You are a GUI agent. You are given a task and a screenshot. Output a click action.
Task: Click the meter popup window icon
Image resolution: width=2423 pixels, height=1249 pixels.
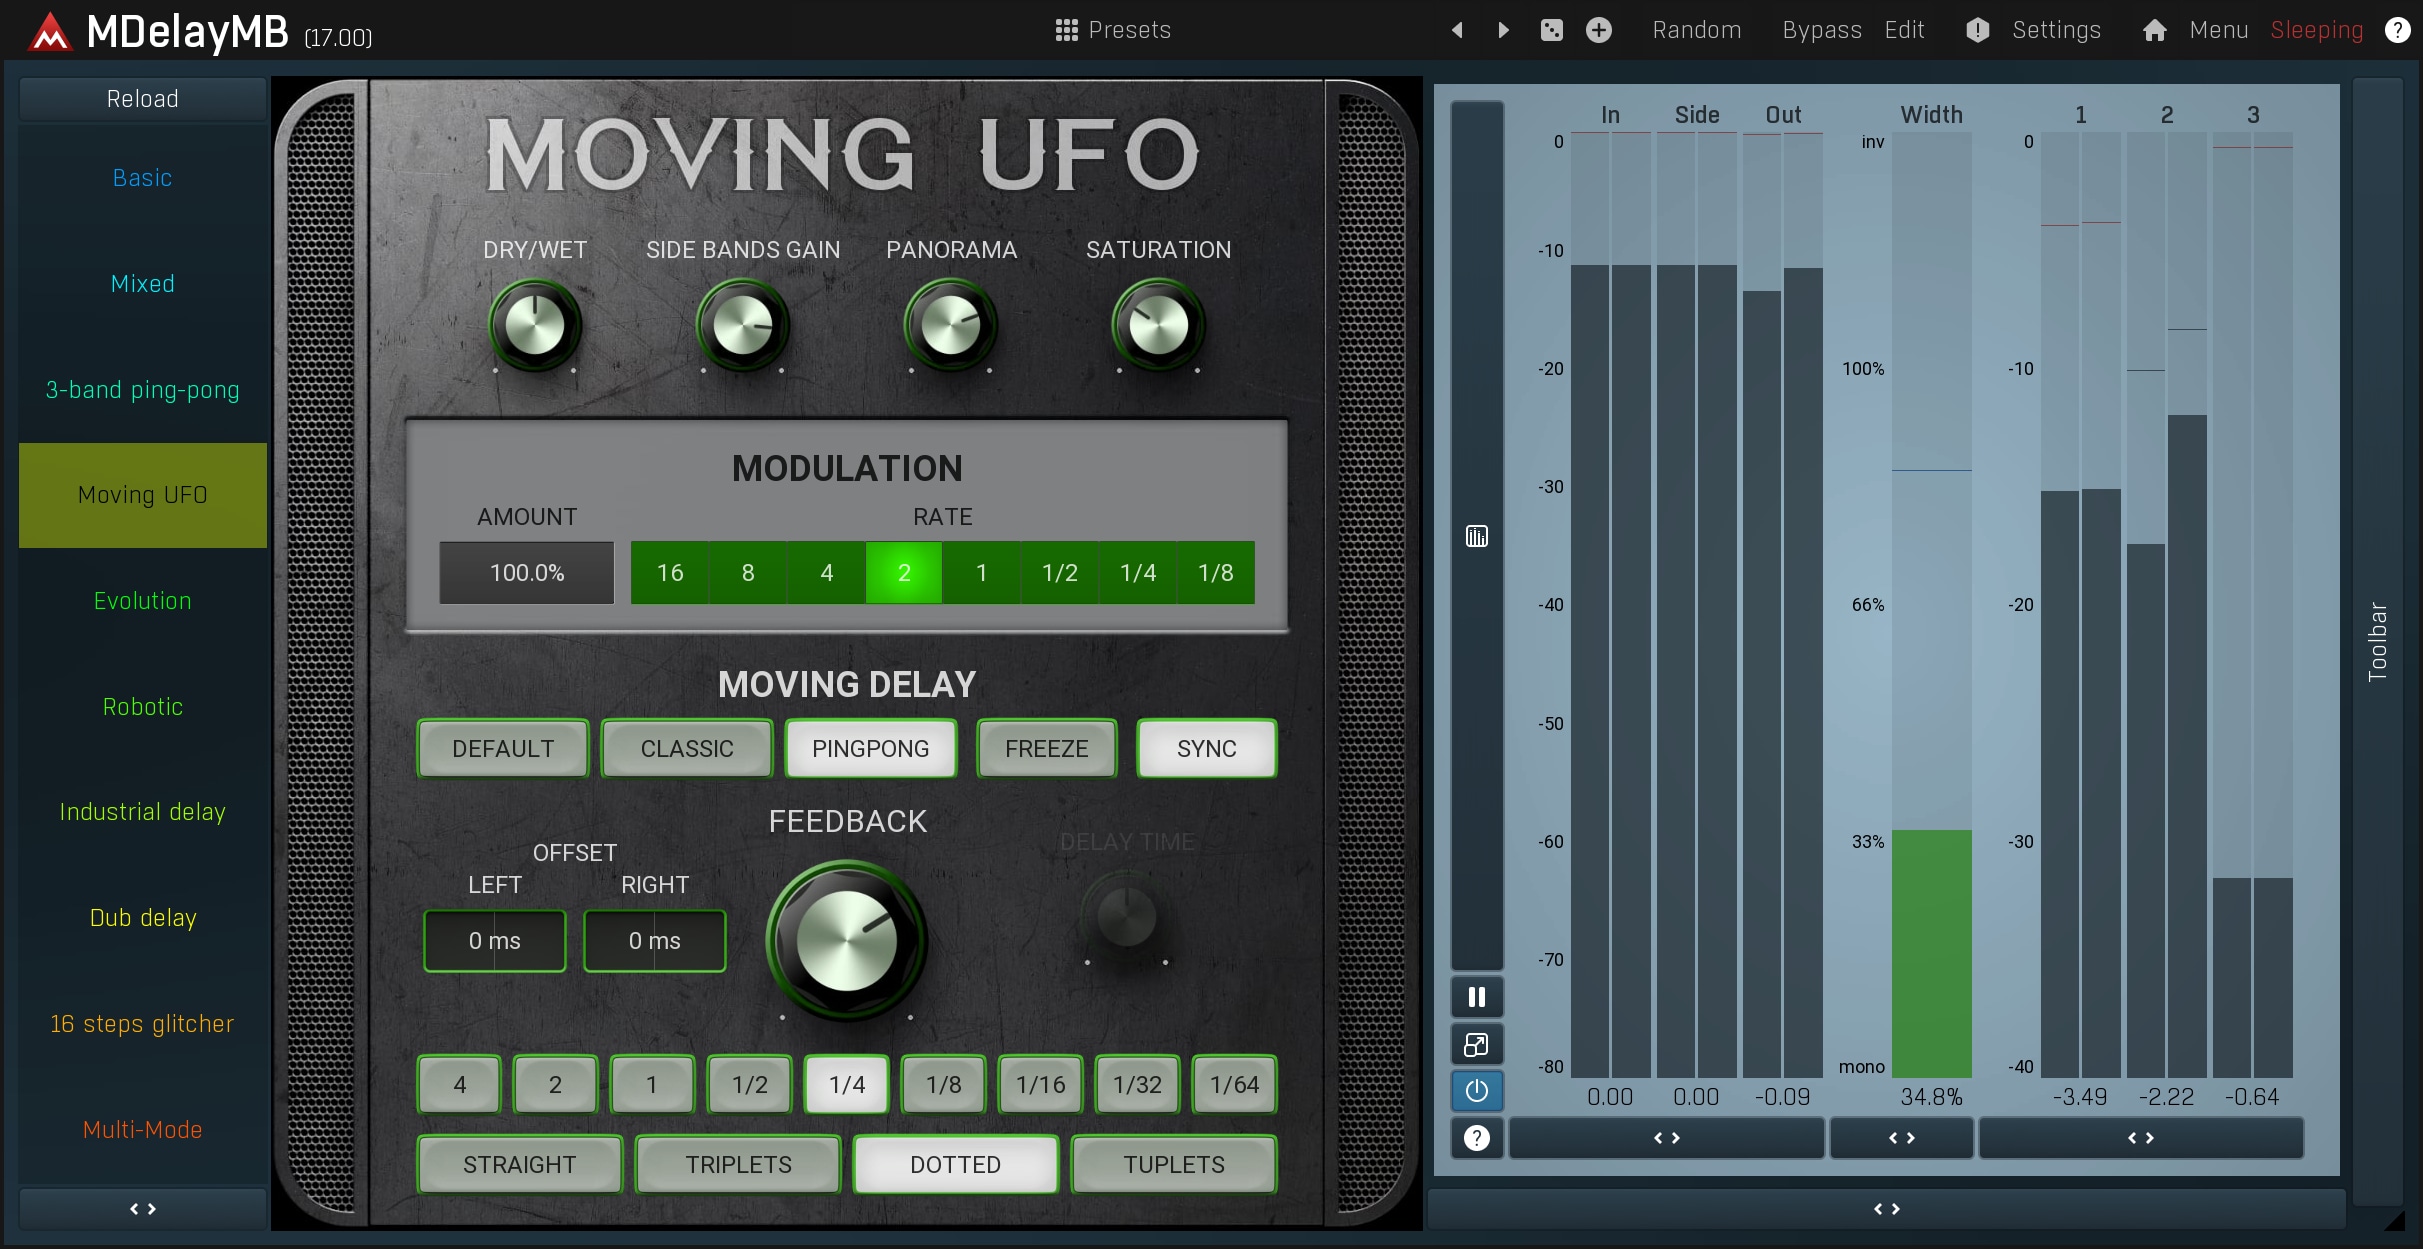[x=1476, y=1045]
